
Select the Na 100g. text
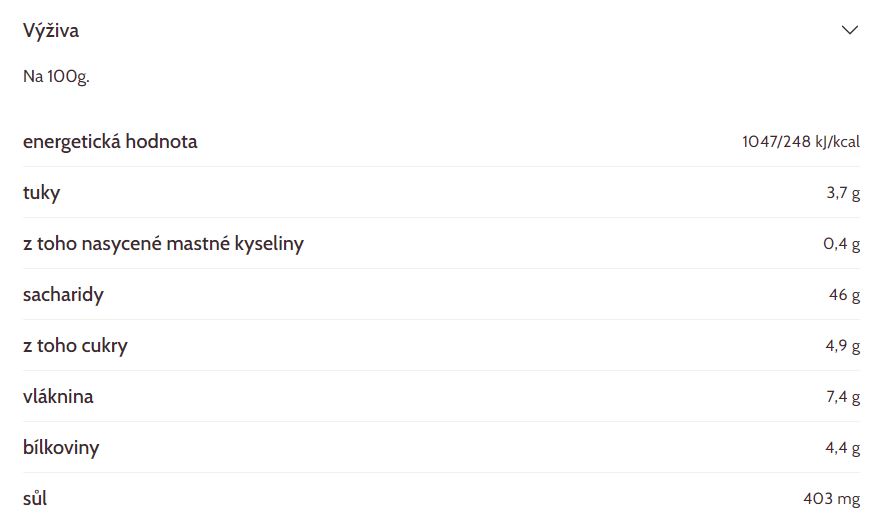click(56, 76)
